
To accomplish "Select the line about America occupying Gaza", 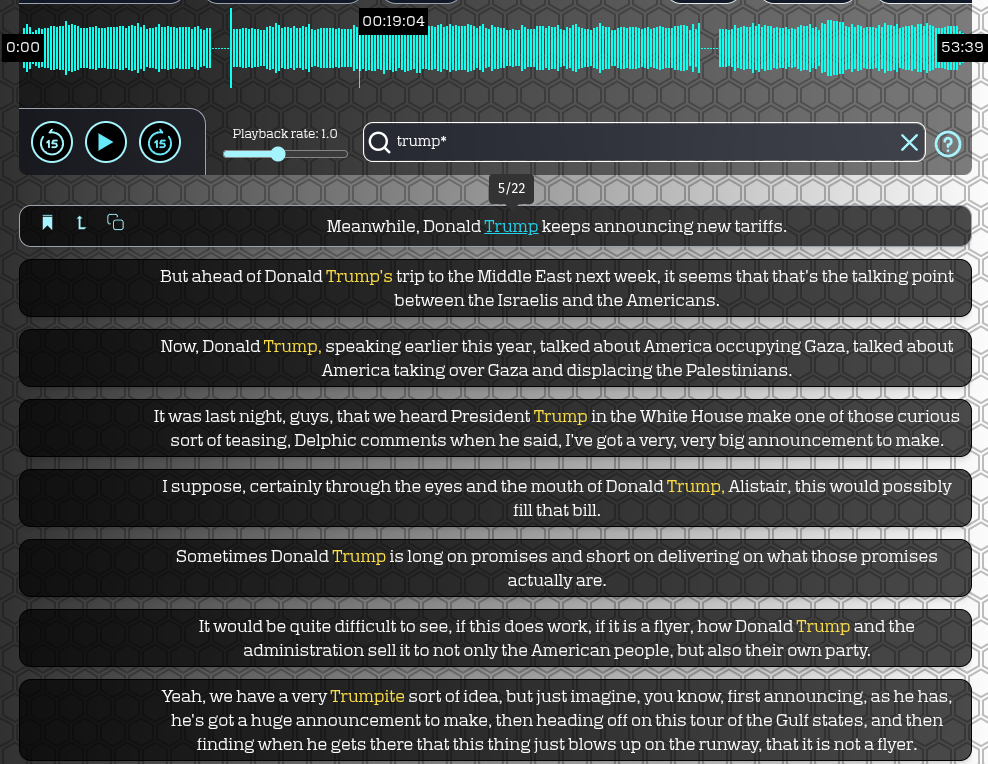I will (x=495, y=358).
